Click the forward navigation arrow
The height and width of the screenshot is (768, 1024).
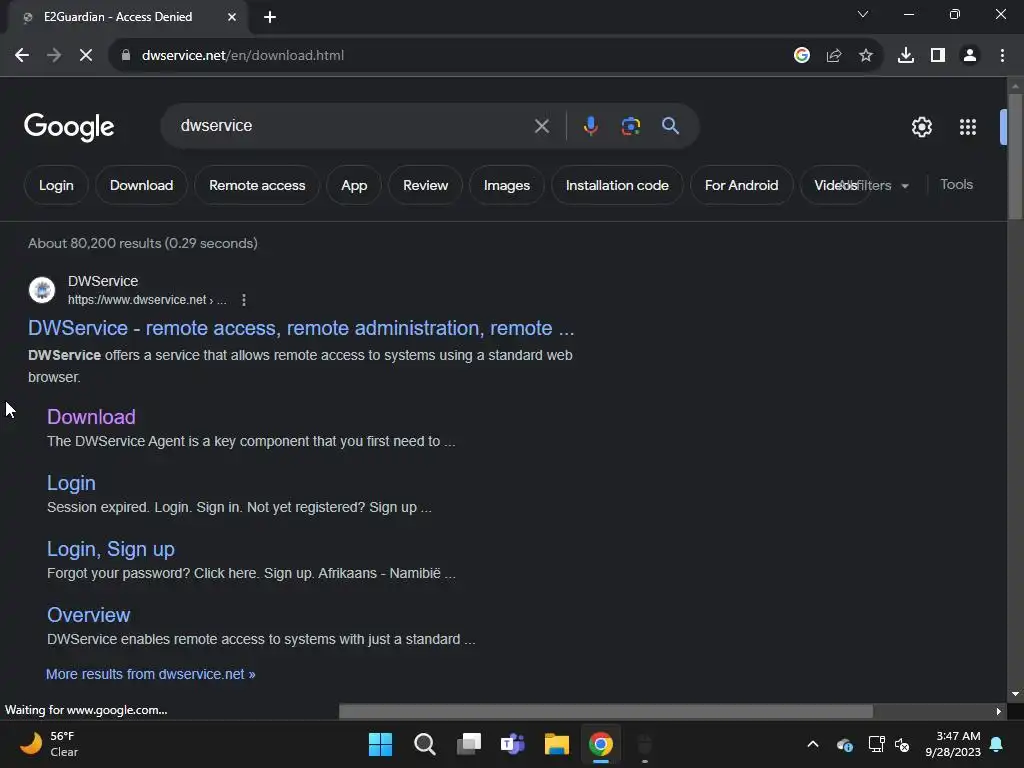(54, 56)
